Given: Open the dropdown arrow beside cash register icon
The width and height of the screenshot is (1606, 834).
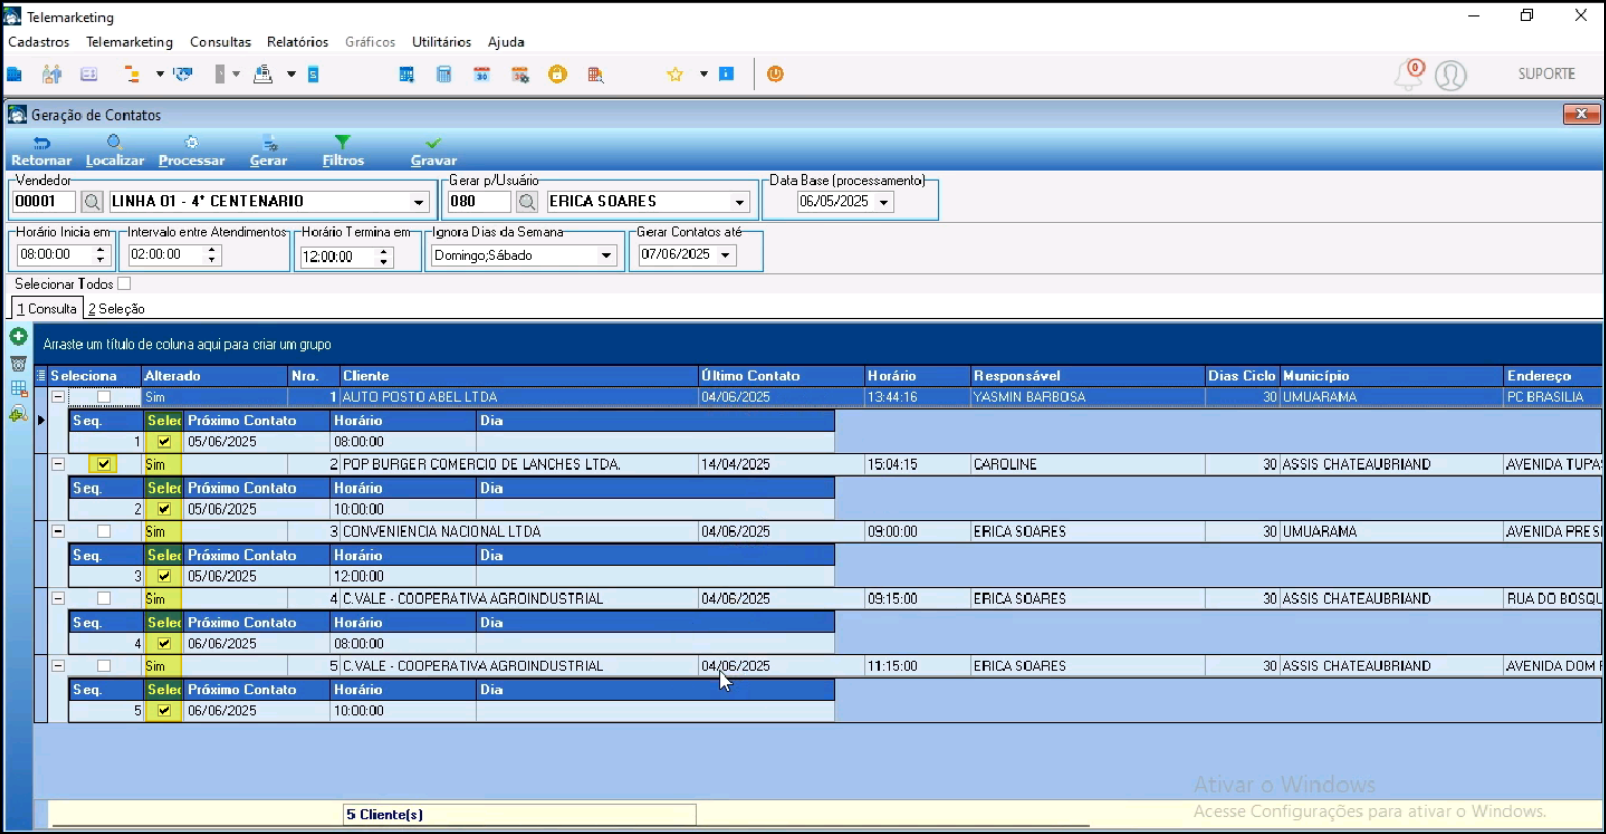Looking at the screenshot, I should coord(291,74).
